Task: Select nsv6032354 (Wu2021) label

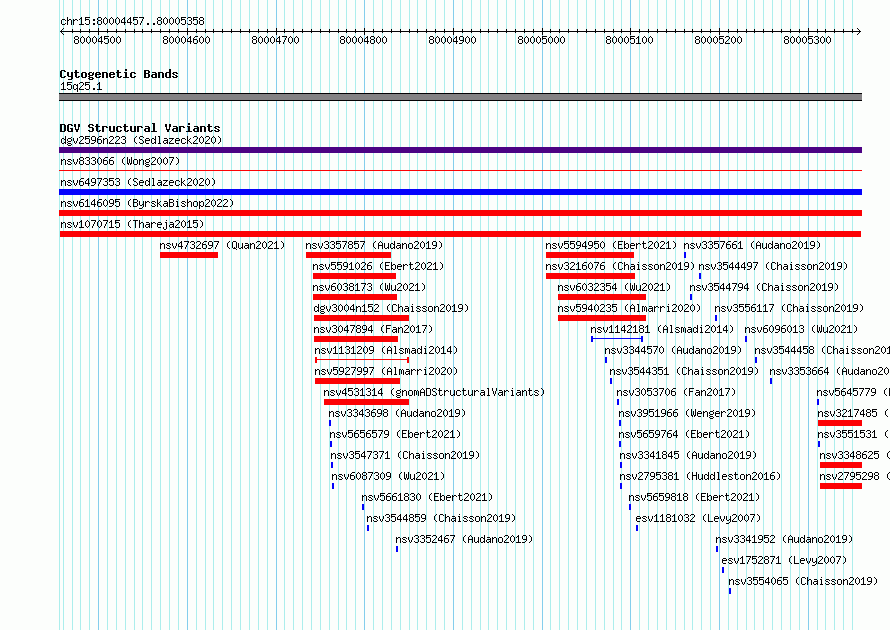Action: (x=614, y=287)
